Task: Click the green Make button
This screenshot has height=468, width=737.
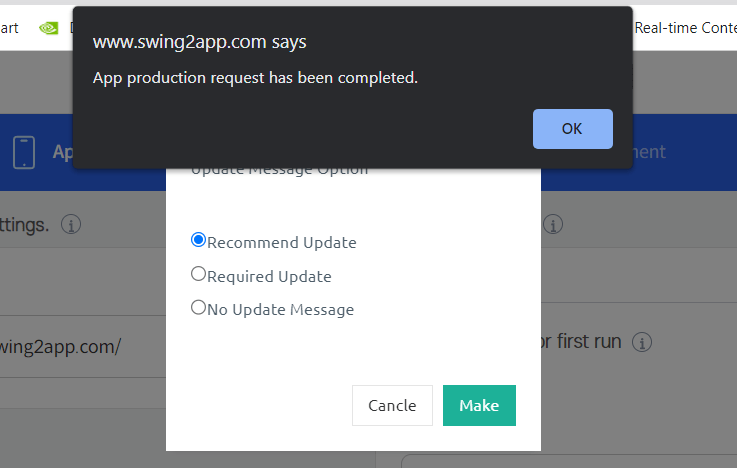Action: (479, 406)
